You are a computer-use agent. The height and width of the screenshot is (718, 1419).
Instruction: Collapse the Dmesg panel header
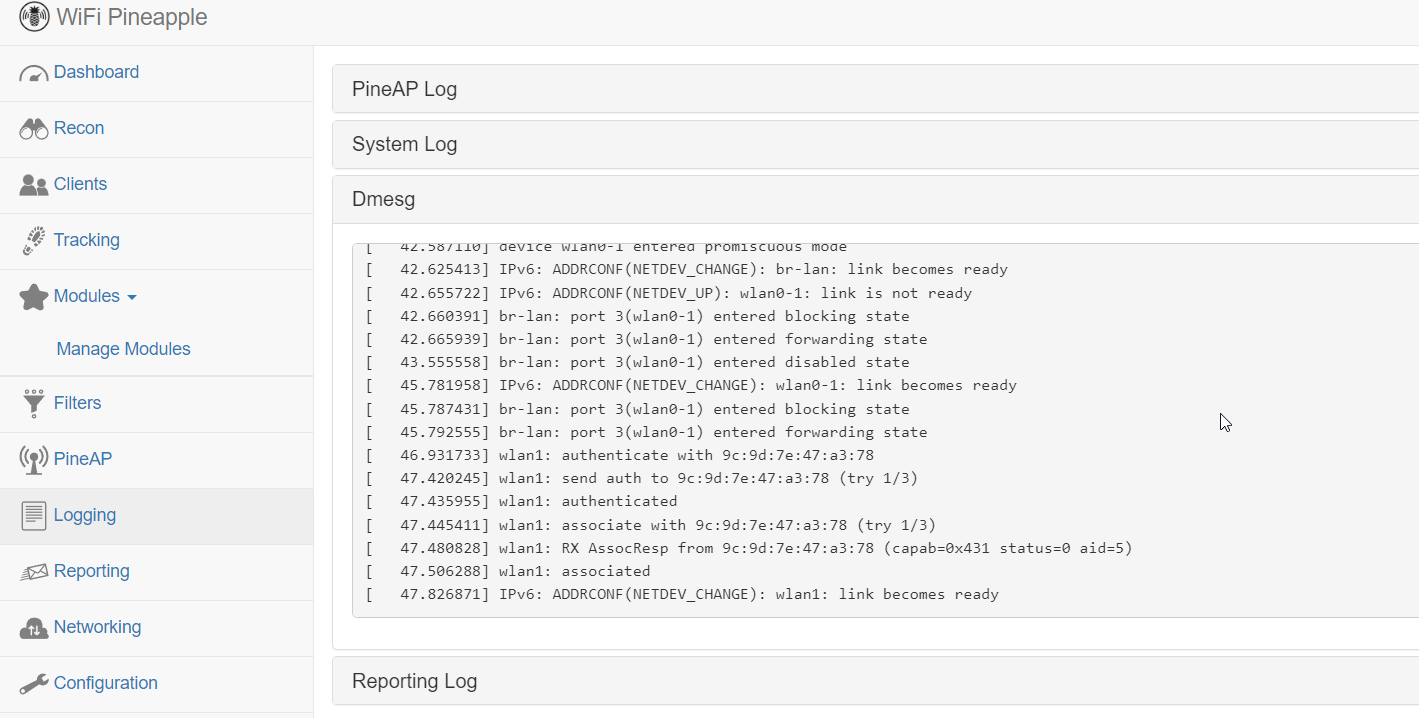pyautogui.click(x=875, y=199)
